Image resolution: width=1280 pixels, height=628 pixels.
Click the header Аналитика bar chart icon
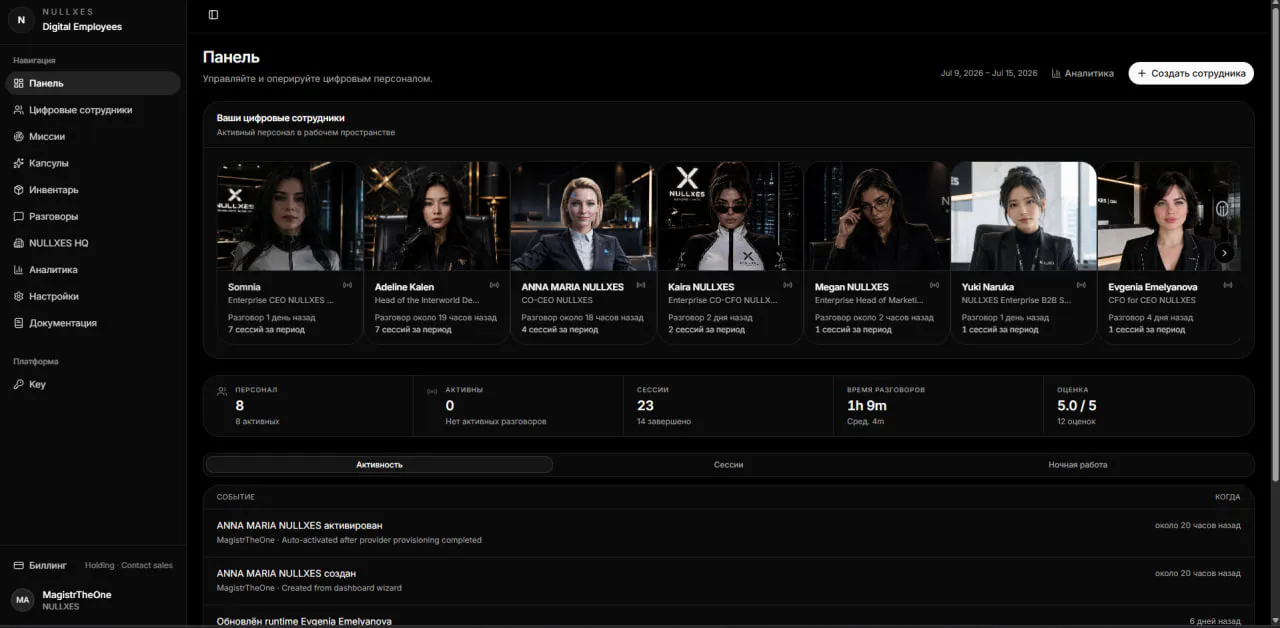pos(1056,73)
